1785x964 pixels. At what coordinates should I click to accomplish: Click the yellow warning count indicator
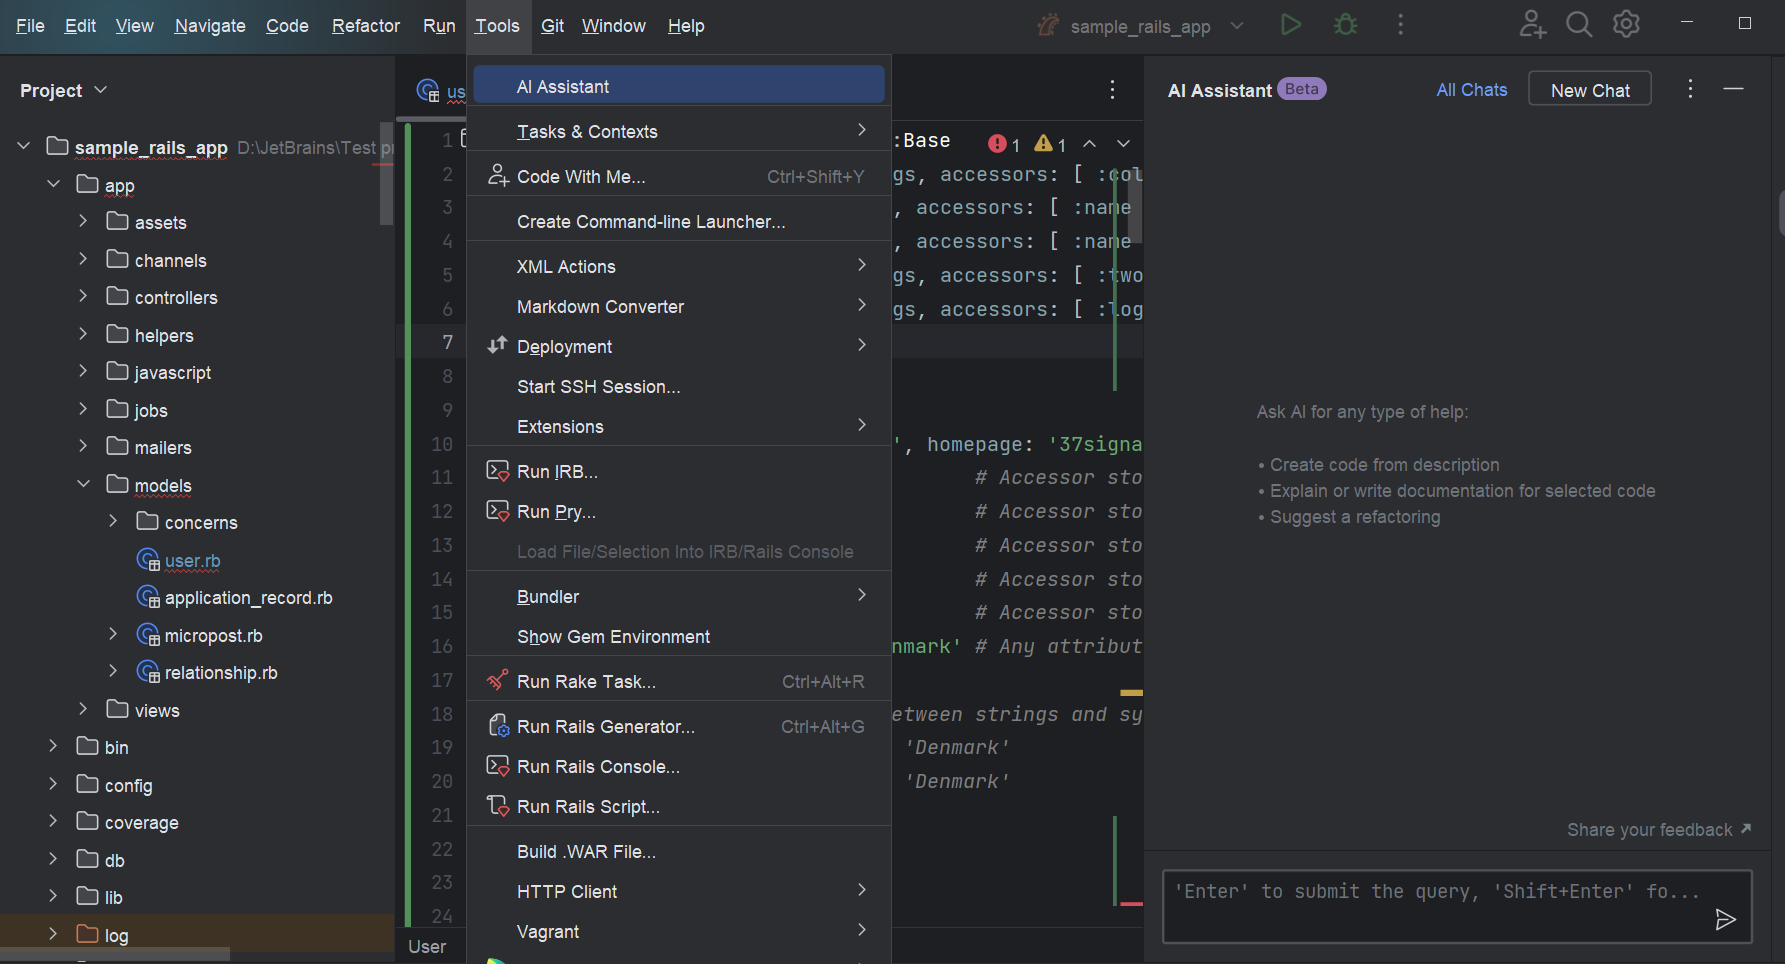click(1050, 144)
